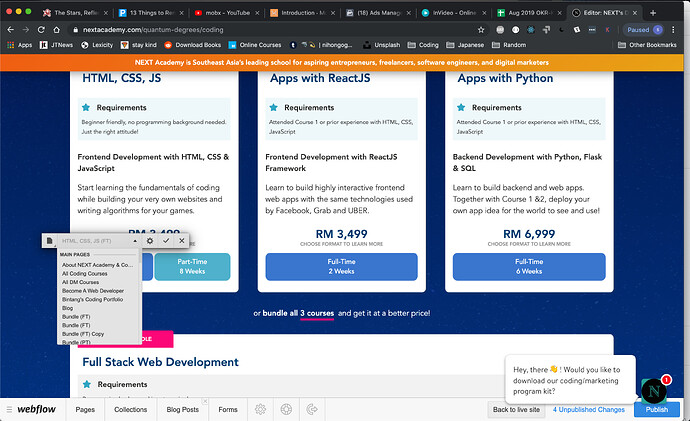
Task: Select All DM Courses from page list
Action: point(81,282)
